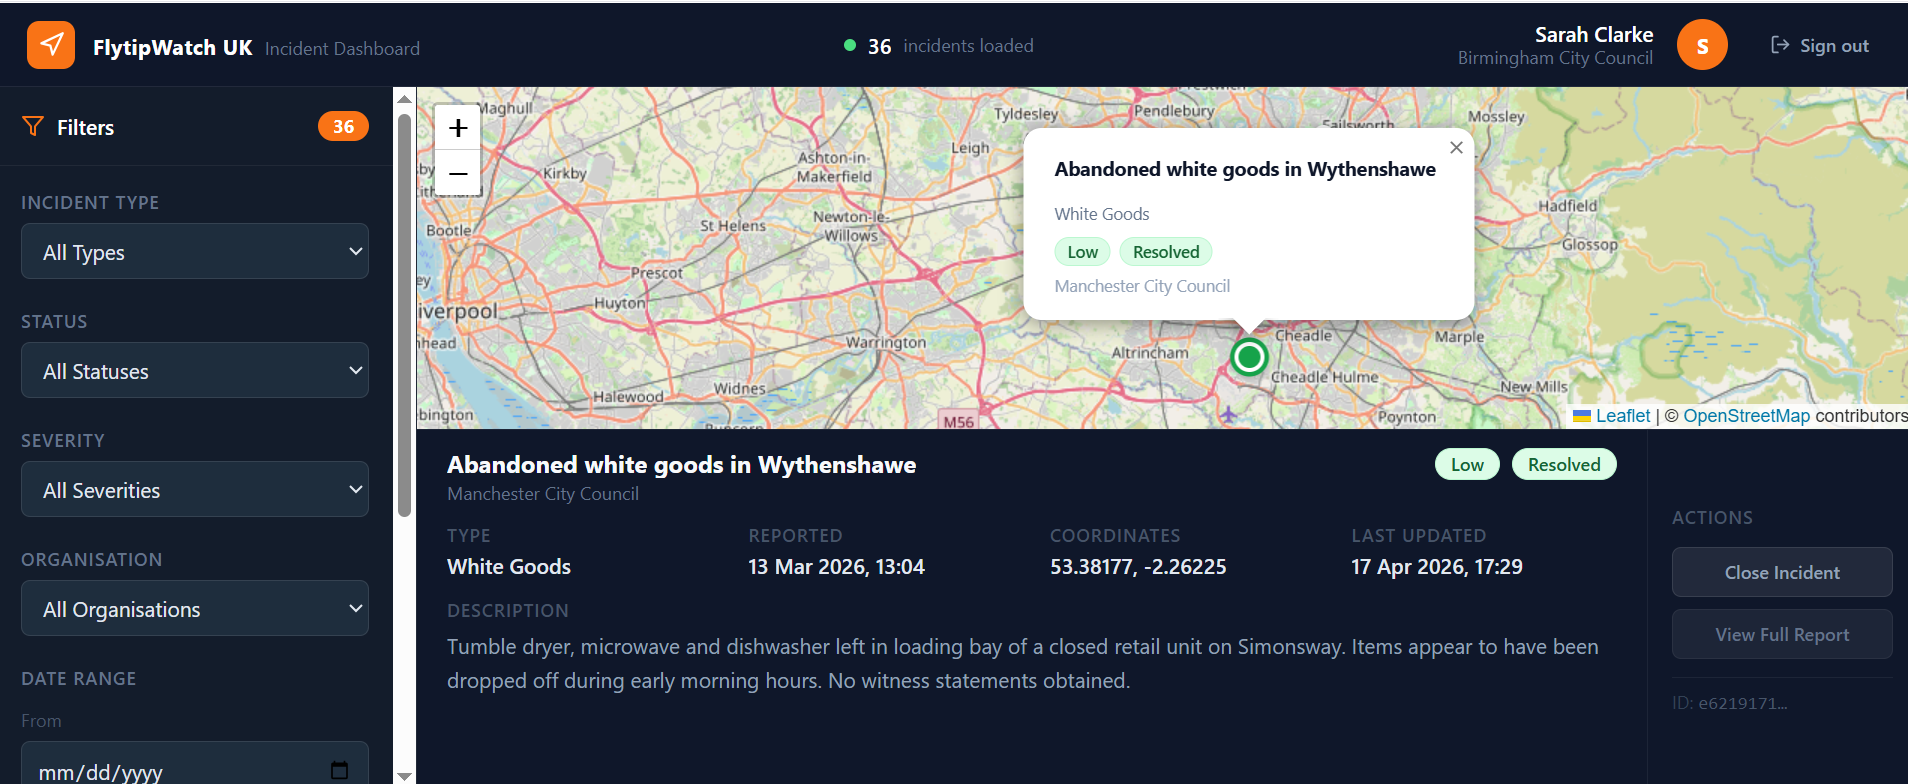Click the incident description paragraph

point(1023,664)
